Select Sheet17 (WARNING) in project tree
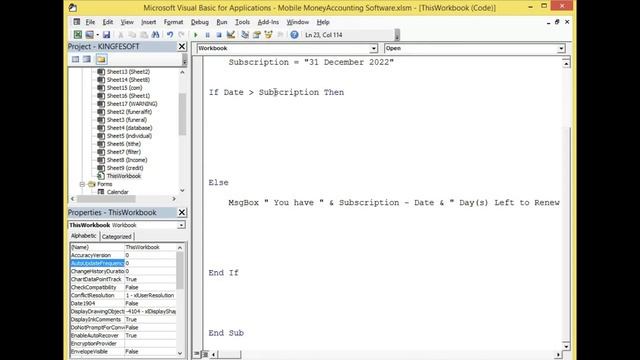The height and width of the screenshot is (360, 640). pyautogui.click(x=132, y=104)
